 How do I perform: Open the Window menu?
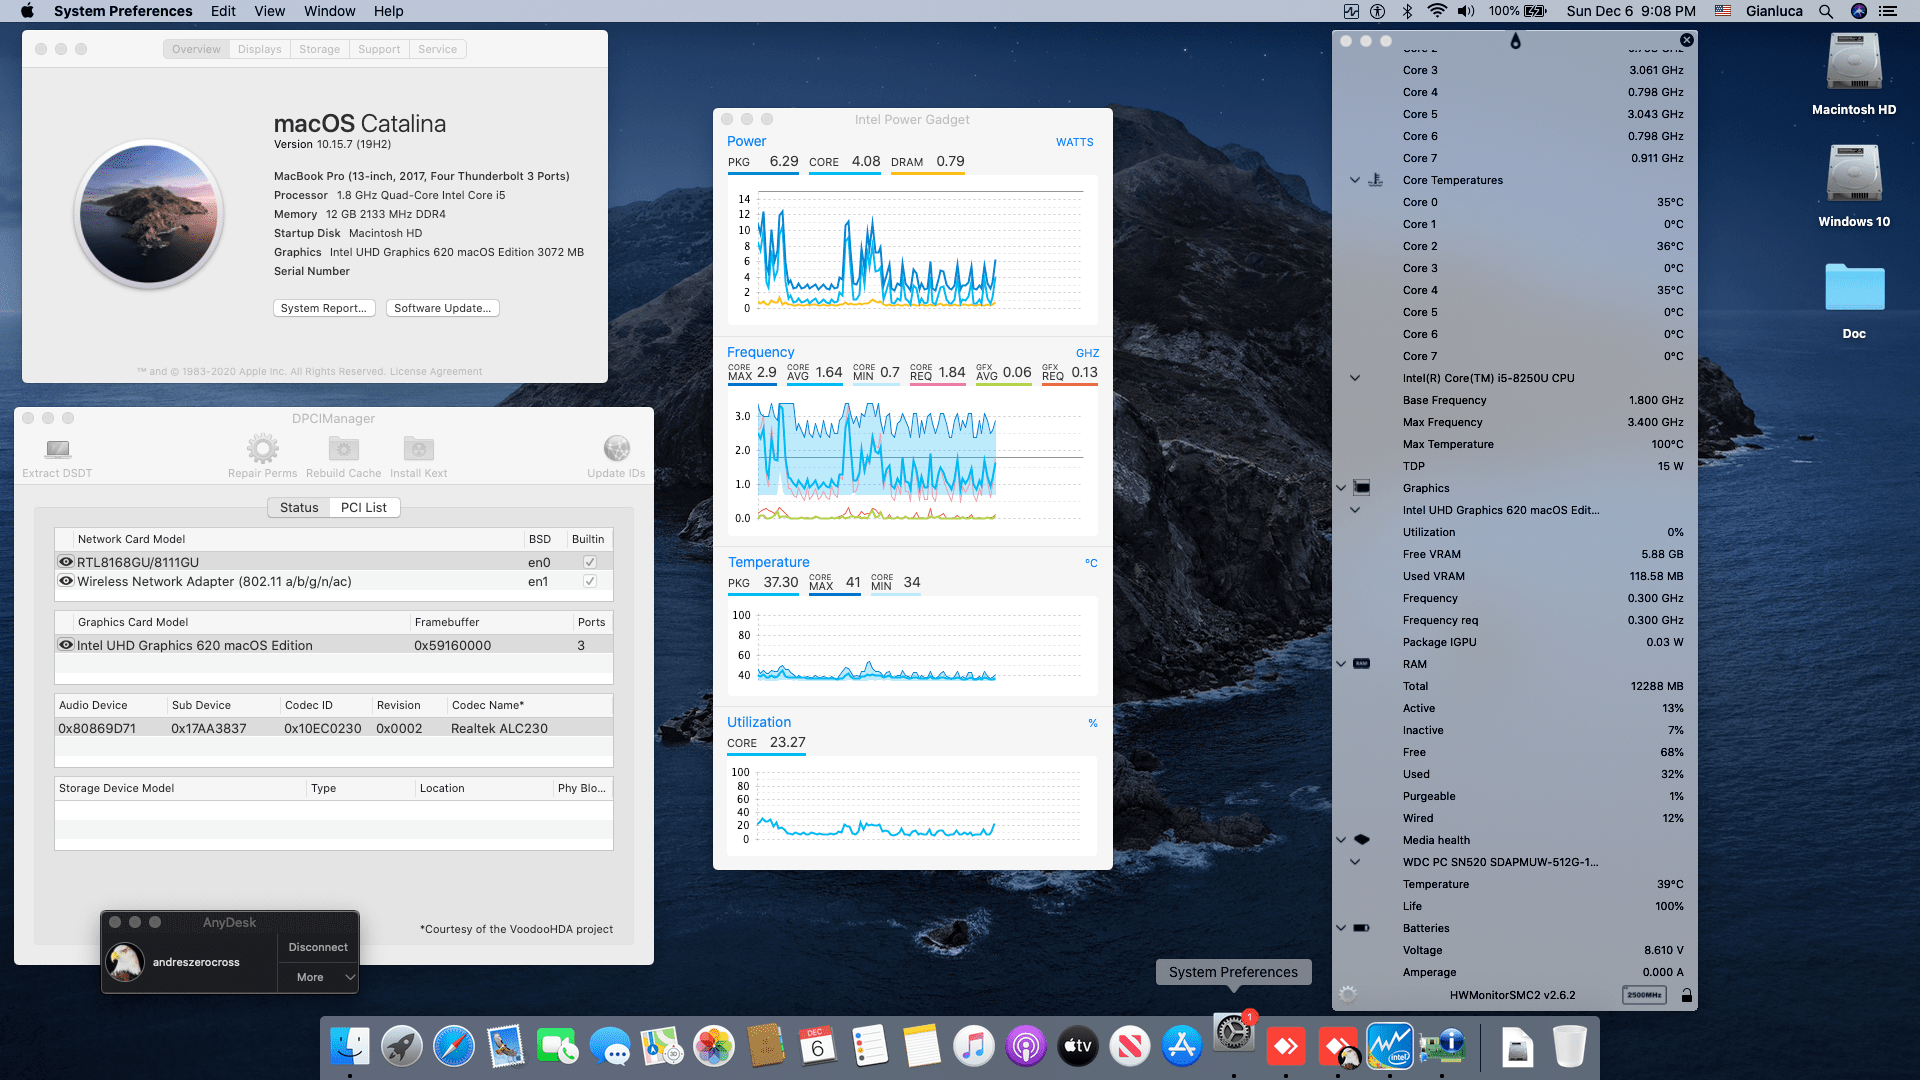(x=329, y=11)
